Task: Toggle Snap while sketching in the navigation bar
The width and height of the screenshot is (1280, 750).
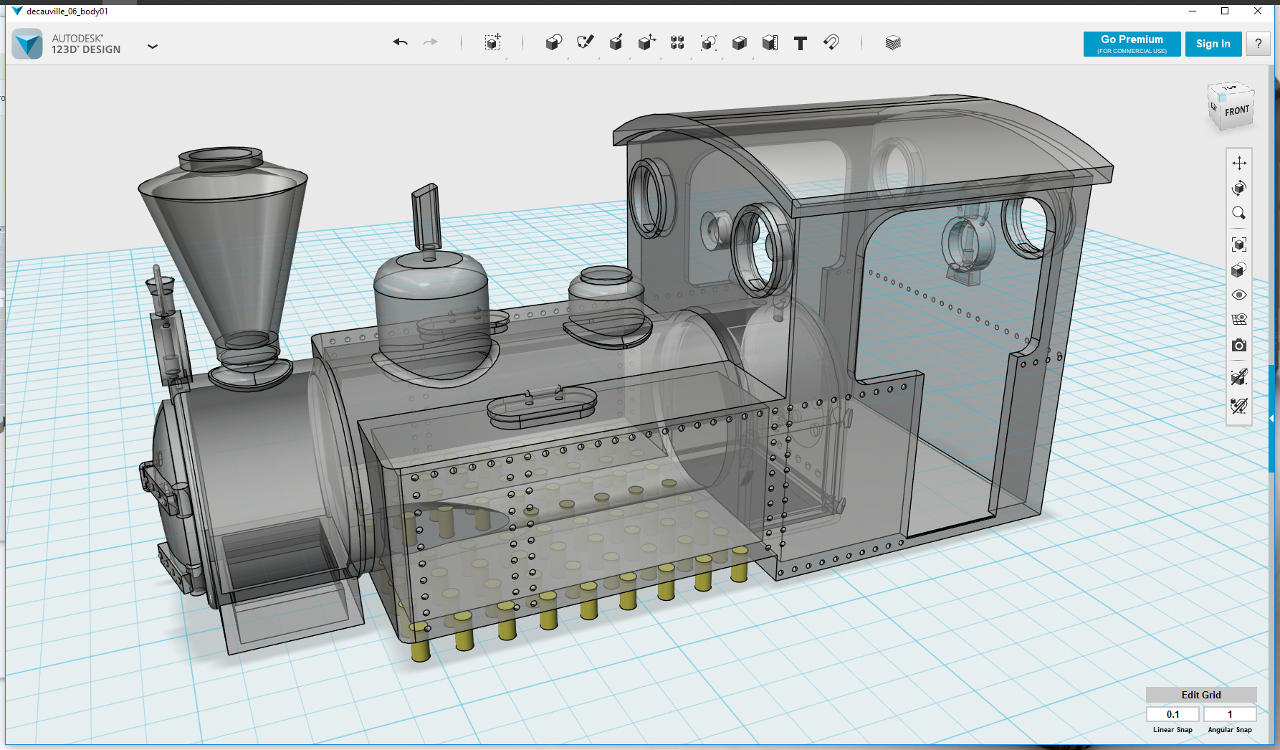Action: point(1239,377)
